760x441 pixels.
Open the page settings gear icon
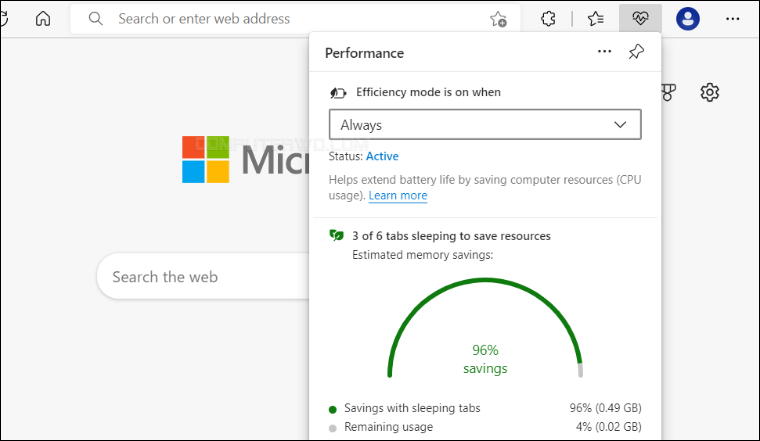(710, 92)
